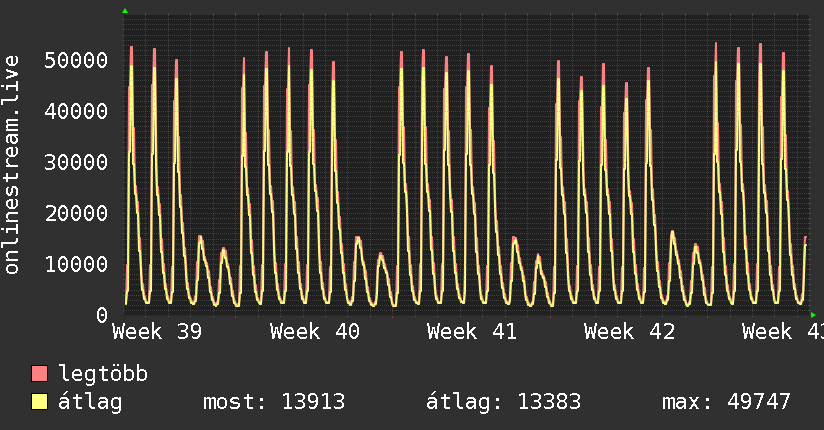Click the átlag legend label
Viewport: 824px width, 430px height.
click(x=90, y=402)
